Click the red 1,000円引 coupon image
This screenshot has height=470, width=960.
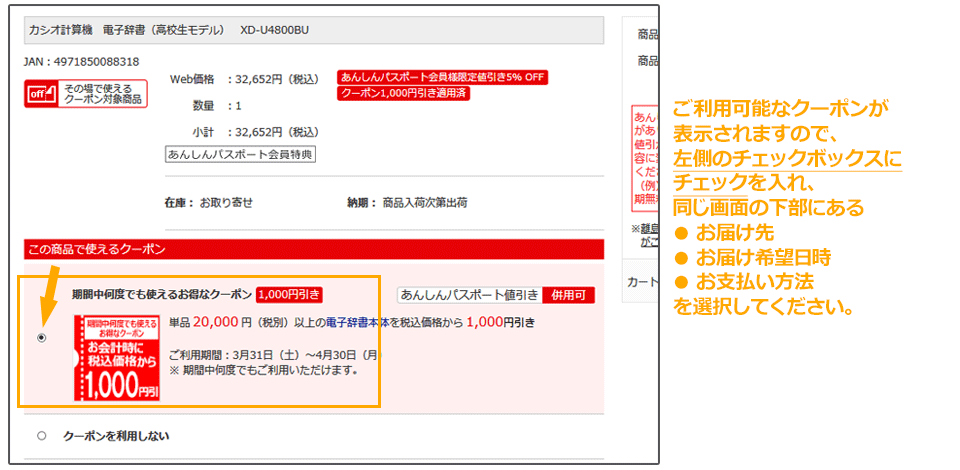pos(117,358)
